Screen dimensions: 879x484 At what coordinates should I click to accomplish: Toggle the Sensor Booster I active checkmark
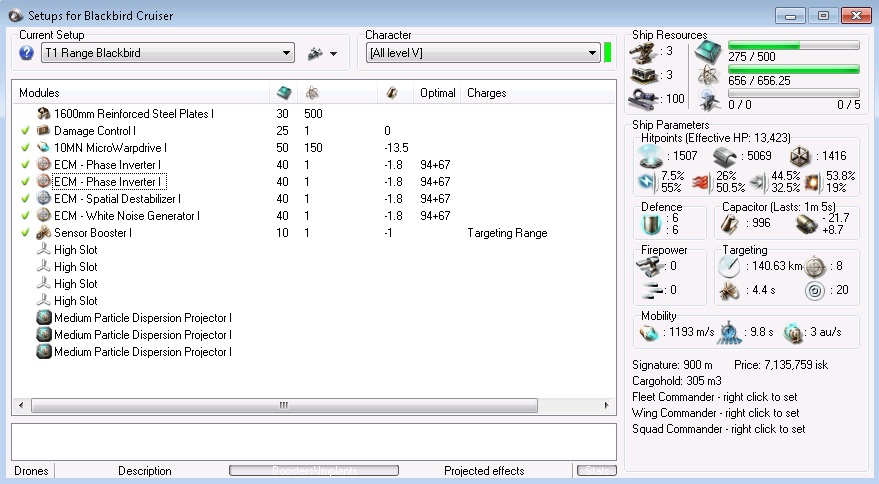coord(25,233)
